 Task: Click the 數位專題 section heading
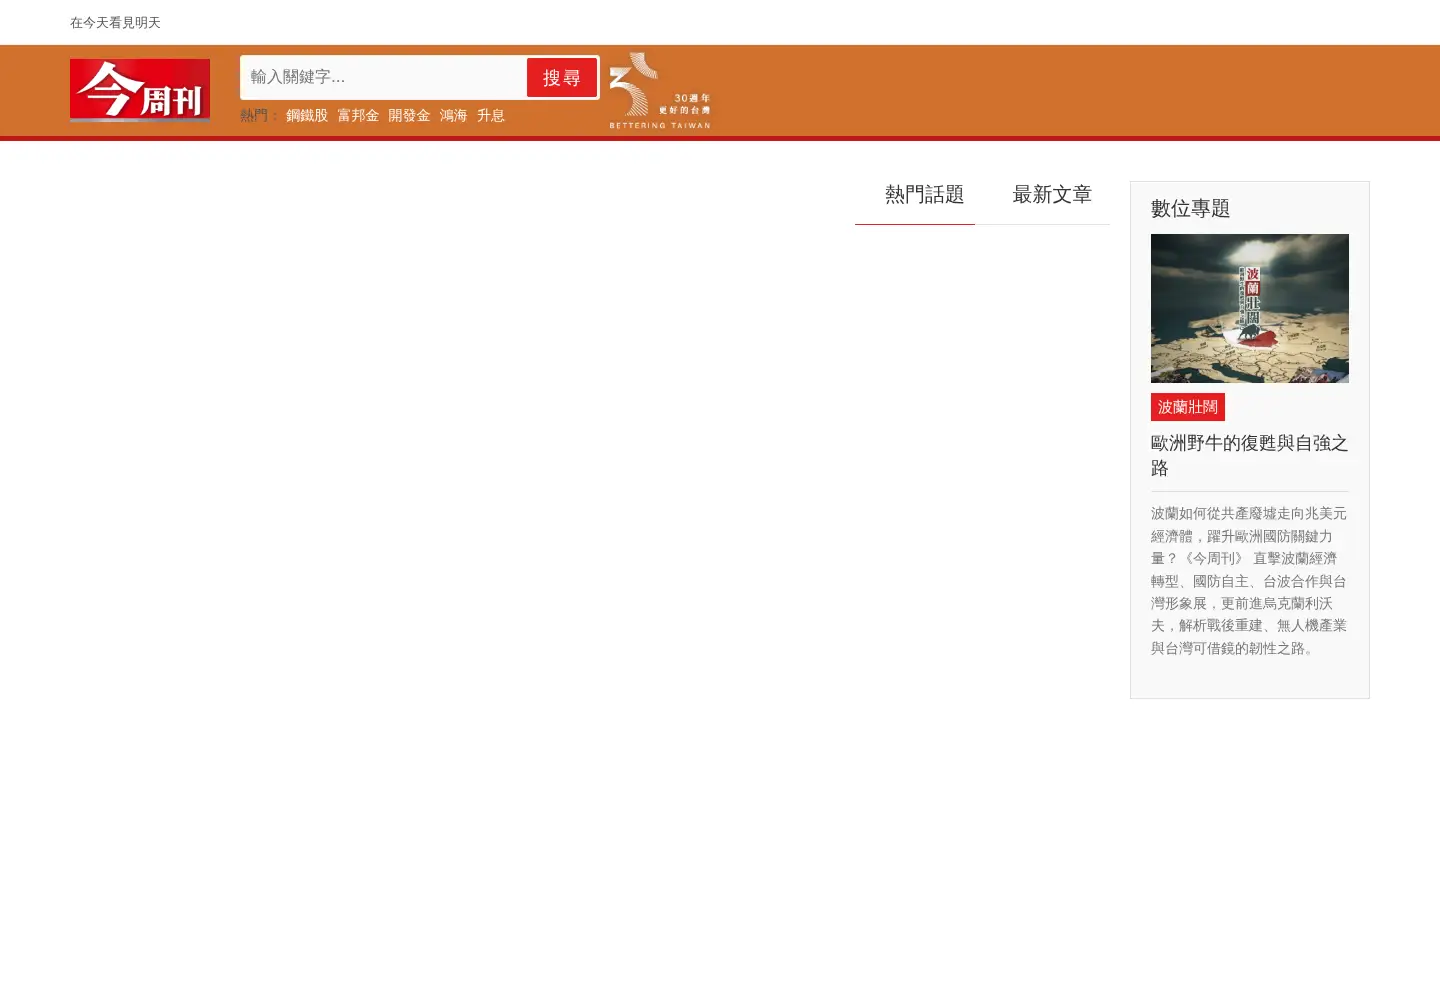(x=1190, y=208)
